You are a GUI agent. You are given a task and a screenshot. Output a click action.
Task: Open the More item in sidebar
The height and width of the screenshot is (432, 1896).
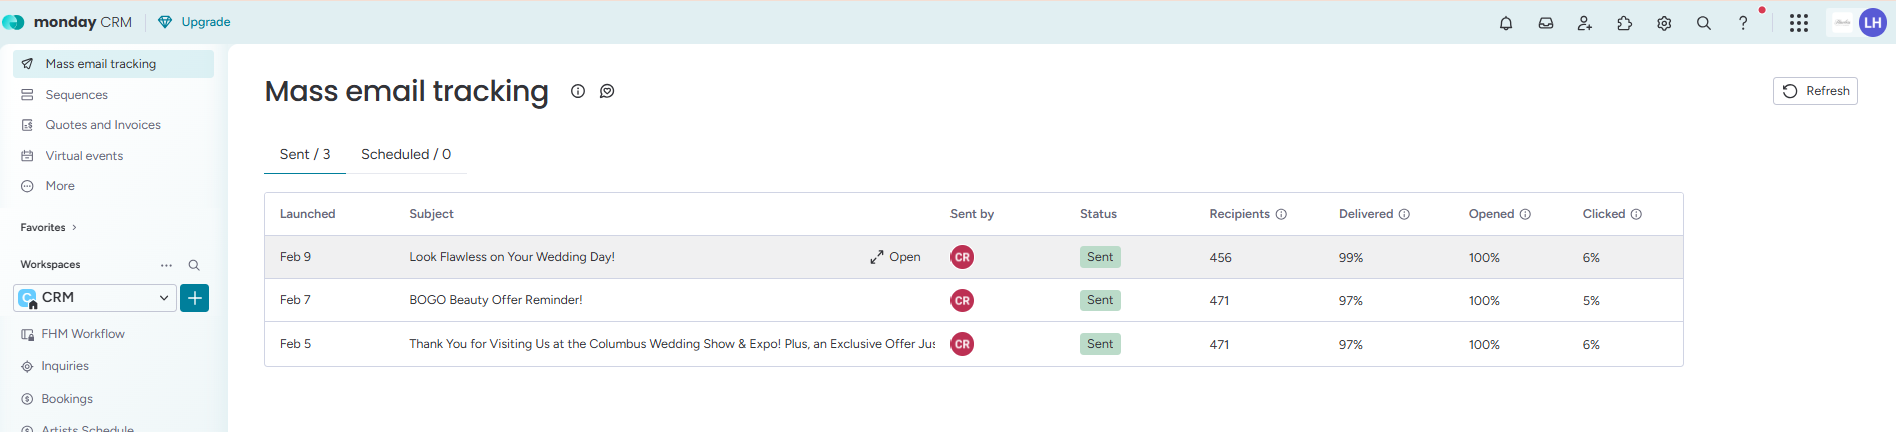(60, 186)
